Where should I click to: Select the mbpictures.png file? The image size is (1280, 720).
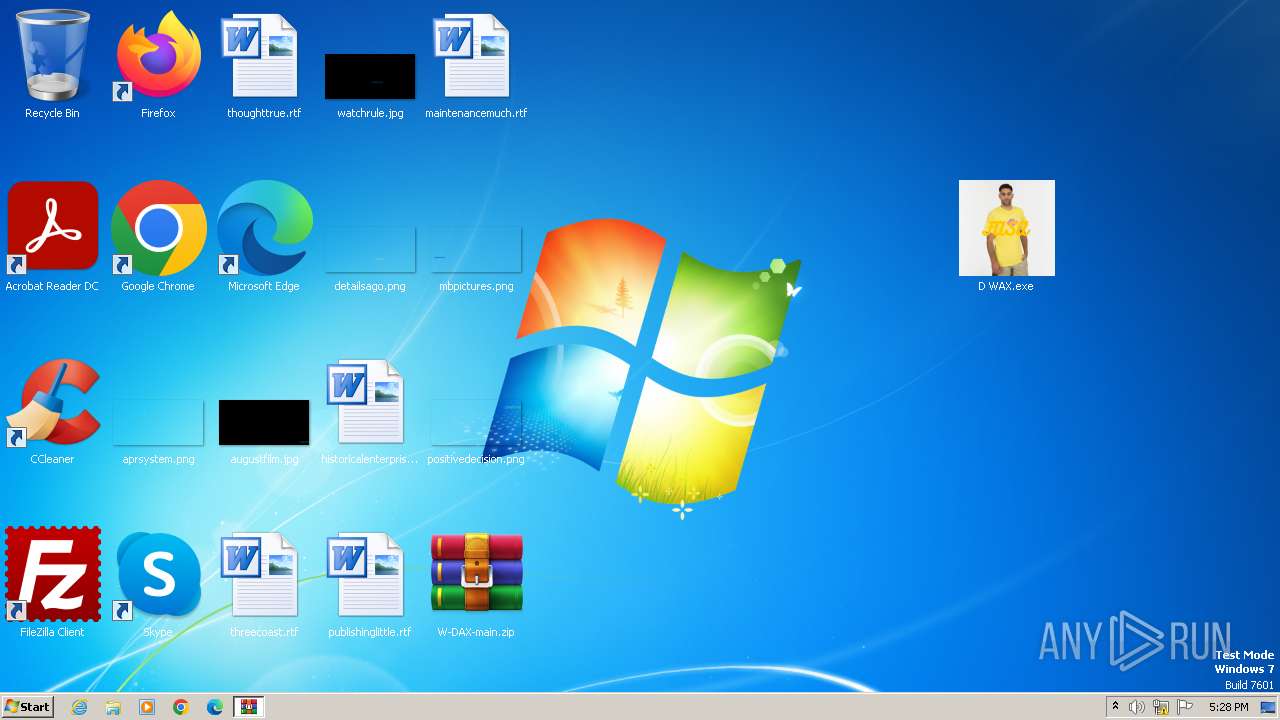pos(476,258)
